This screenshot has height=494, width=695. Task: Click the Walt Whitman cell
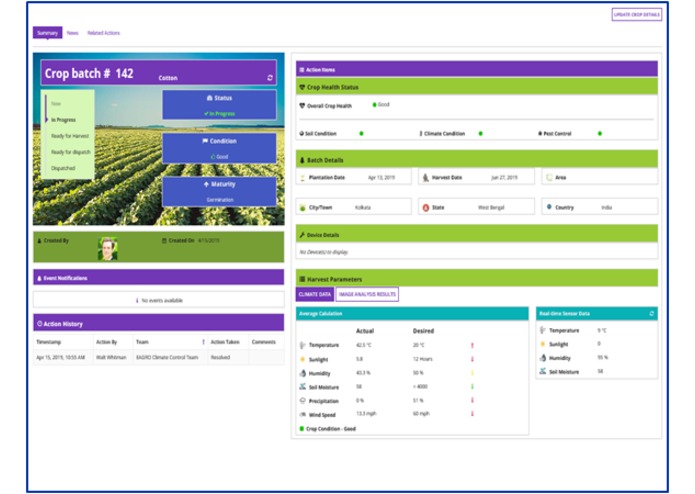(111, 357)
